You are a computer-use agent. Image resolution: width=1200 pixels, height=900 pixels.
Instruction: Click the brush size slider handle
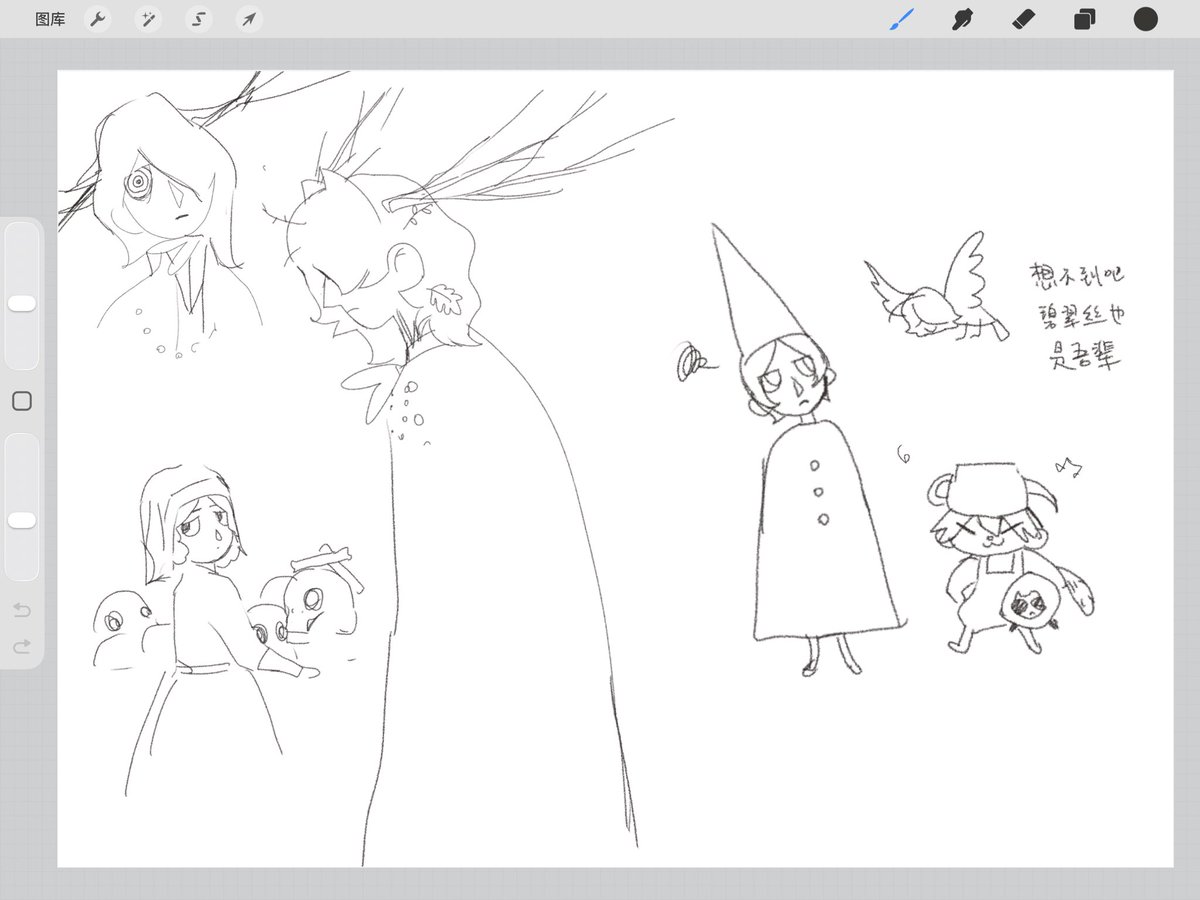(21, 303)
